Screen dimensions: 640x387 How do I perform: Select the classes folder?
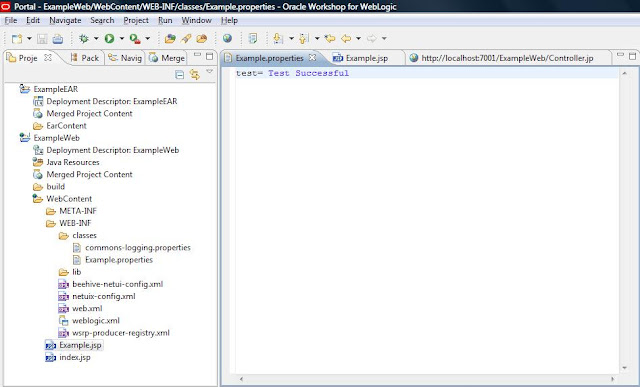click(84, 236)
